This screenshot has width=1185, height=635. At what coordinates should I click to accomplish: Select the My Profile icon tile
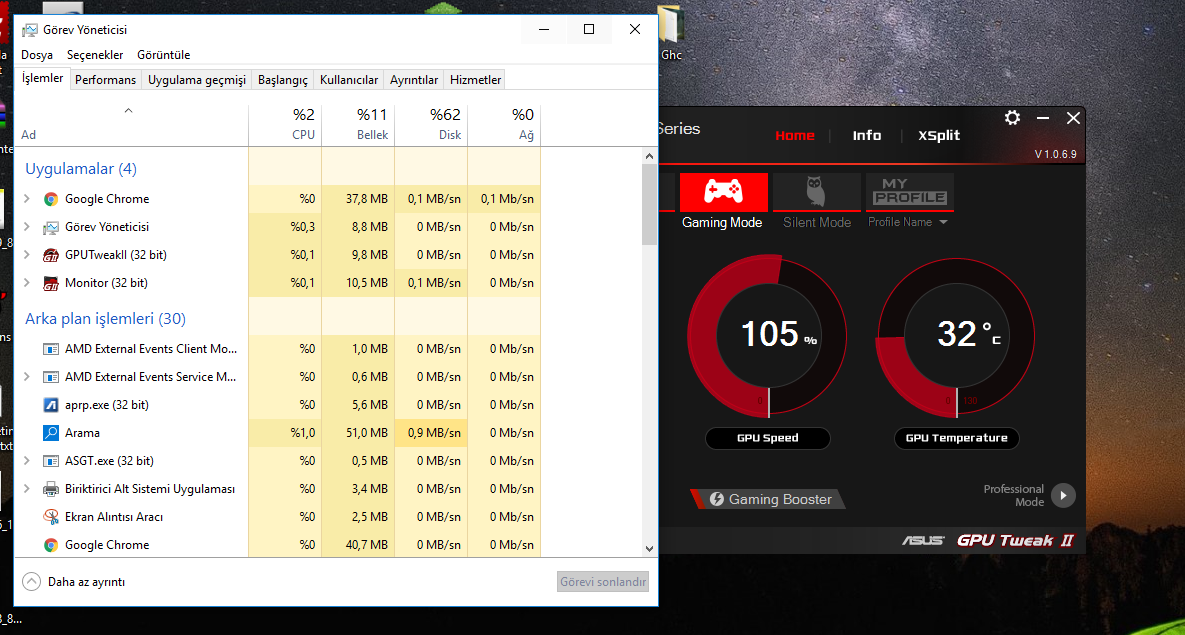[x=910, y=192]
